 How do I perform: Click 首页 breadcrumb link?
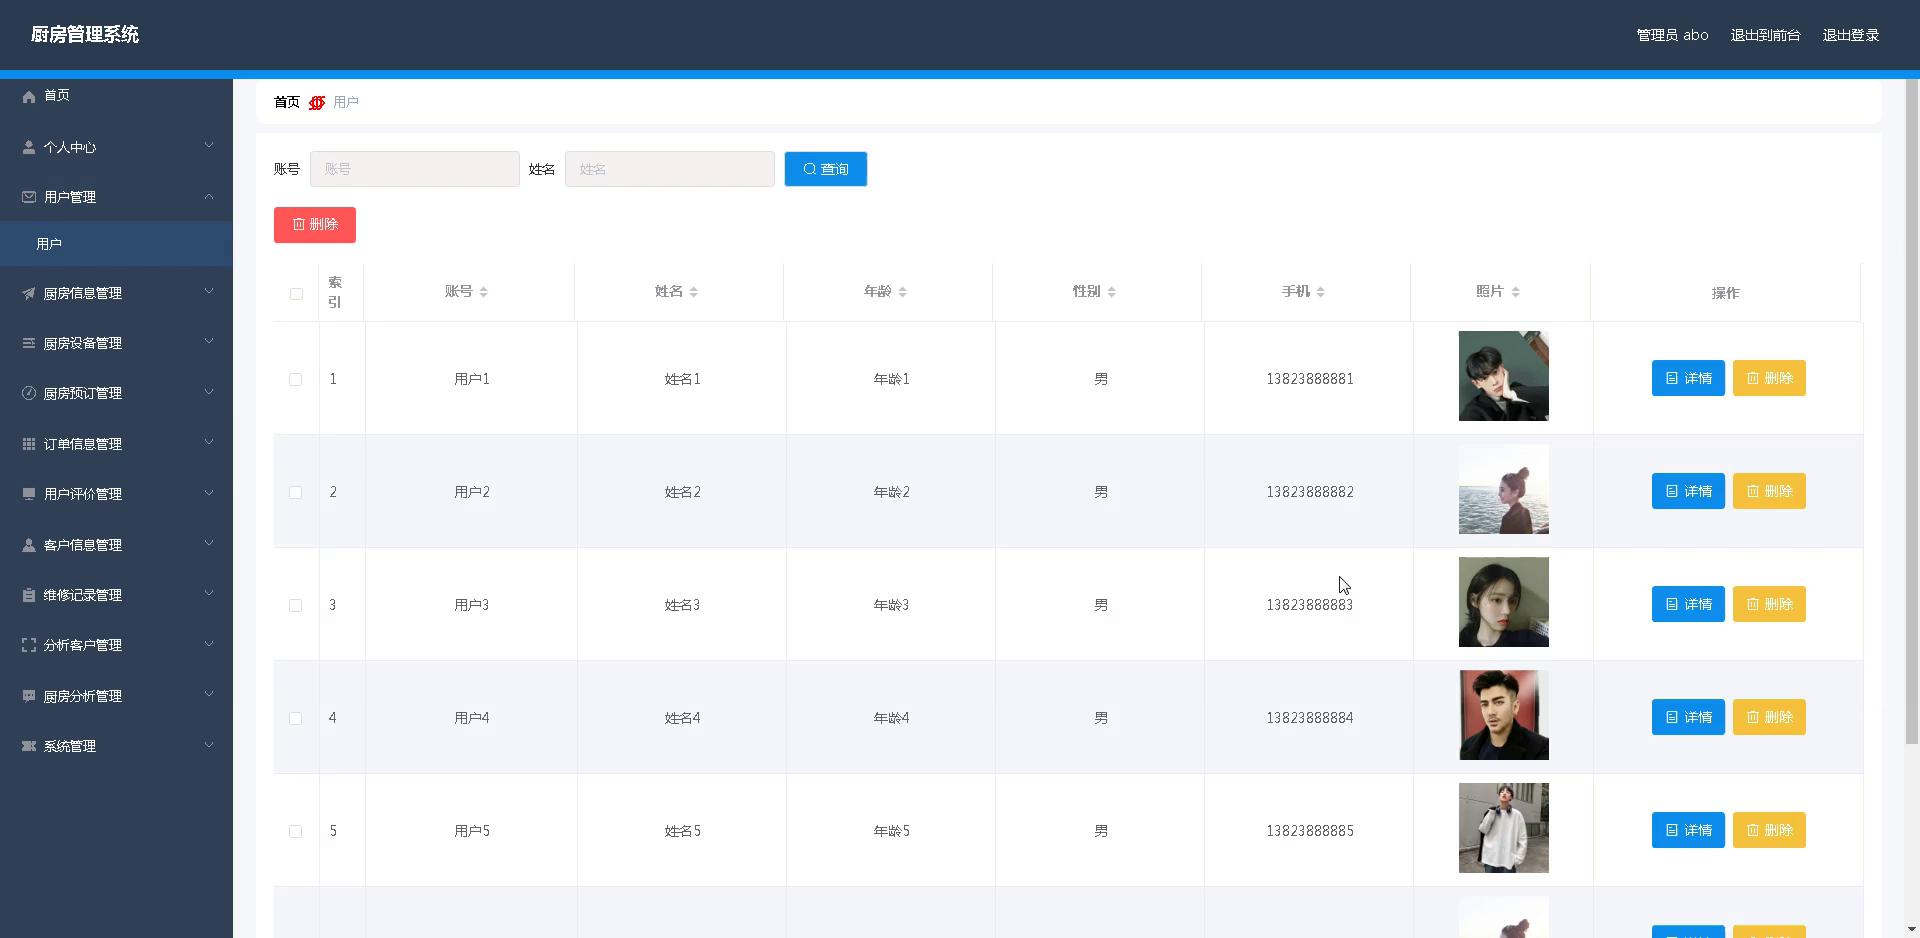pos(287,102)
